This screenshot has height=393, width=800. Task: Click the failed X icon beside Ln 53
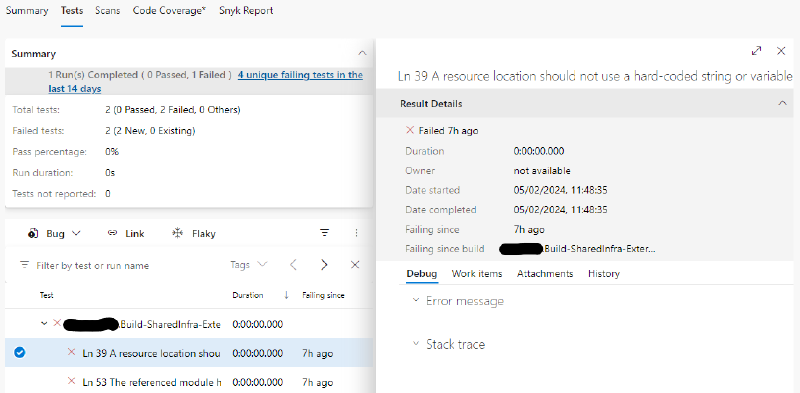tap(71, 381)
